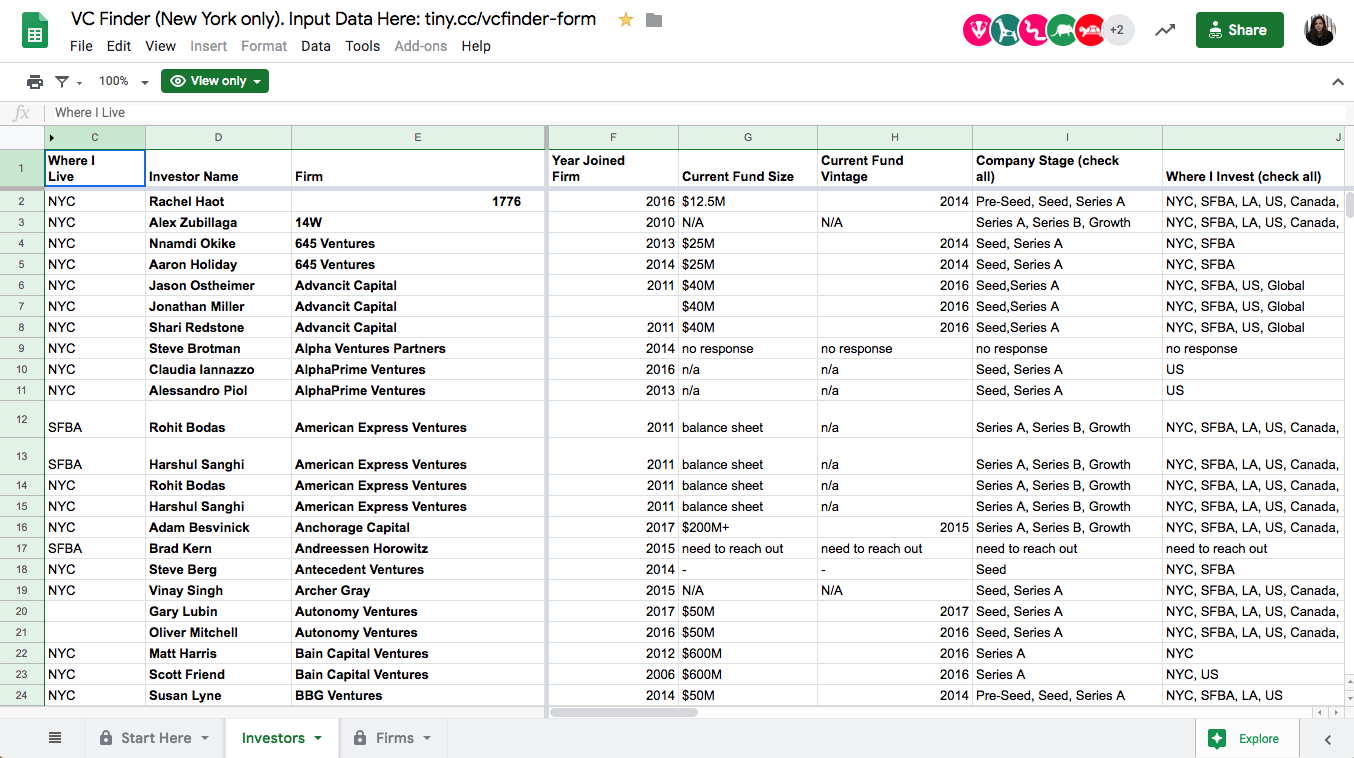This screenshot has width=1354, height=758.
Task: Click the horizontal scrollbar thumb
Action: pos(623,712)
